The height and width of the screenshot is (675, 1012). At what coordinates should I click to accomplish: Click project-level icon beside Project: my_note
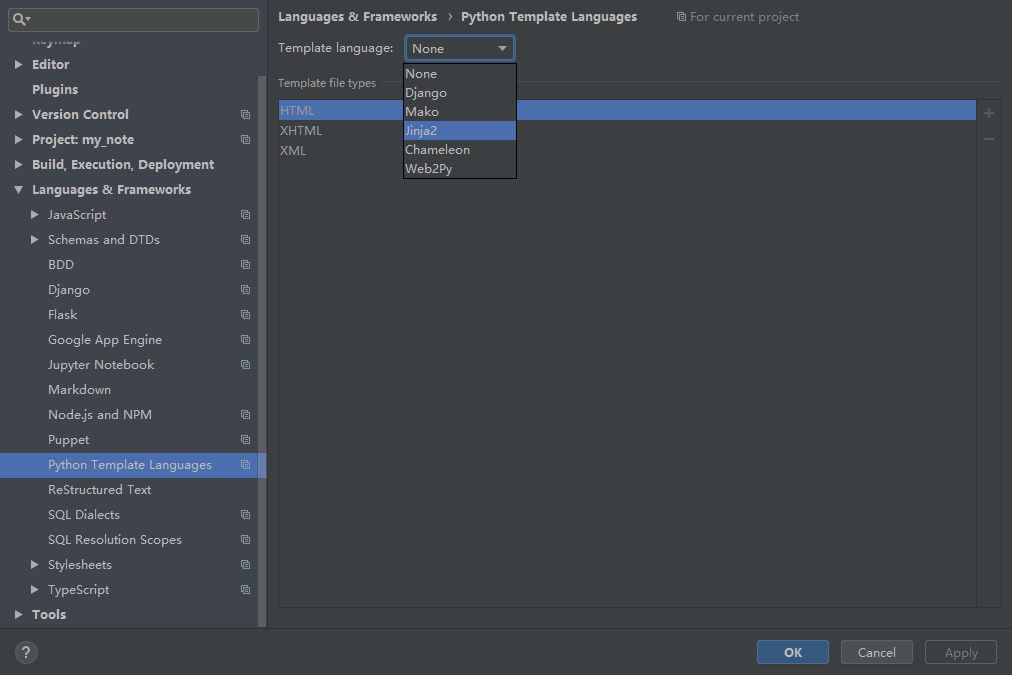(245, 139)
